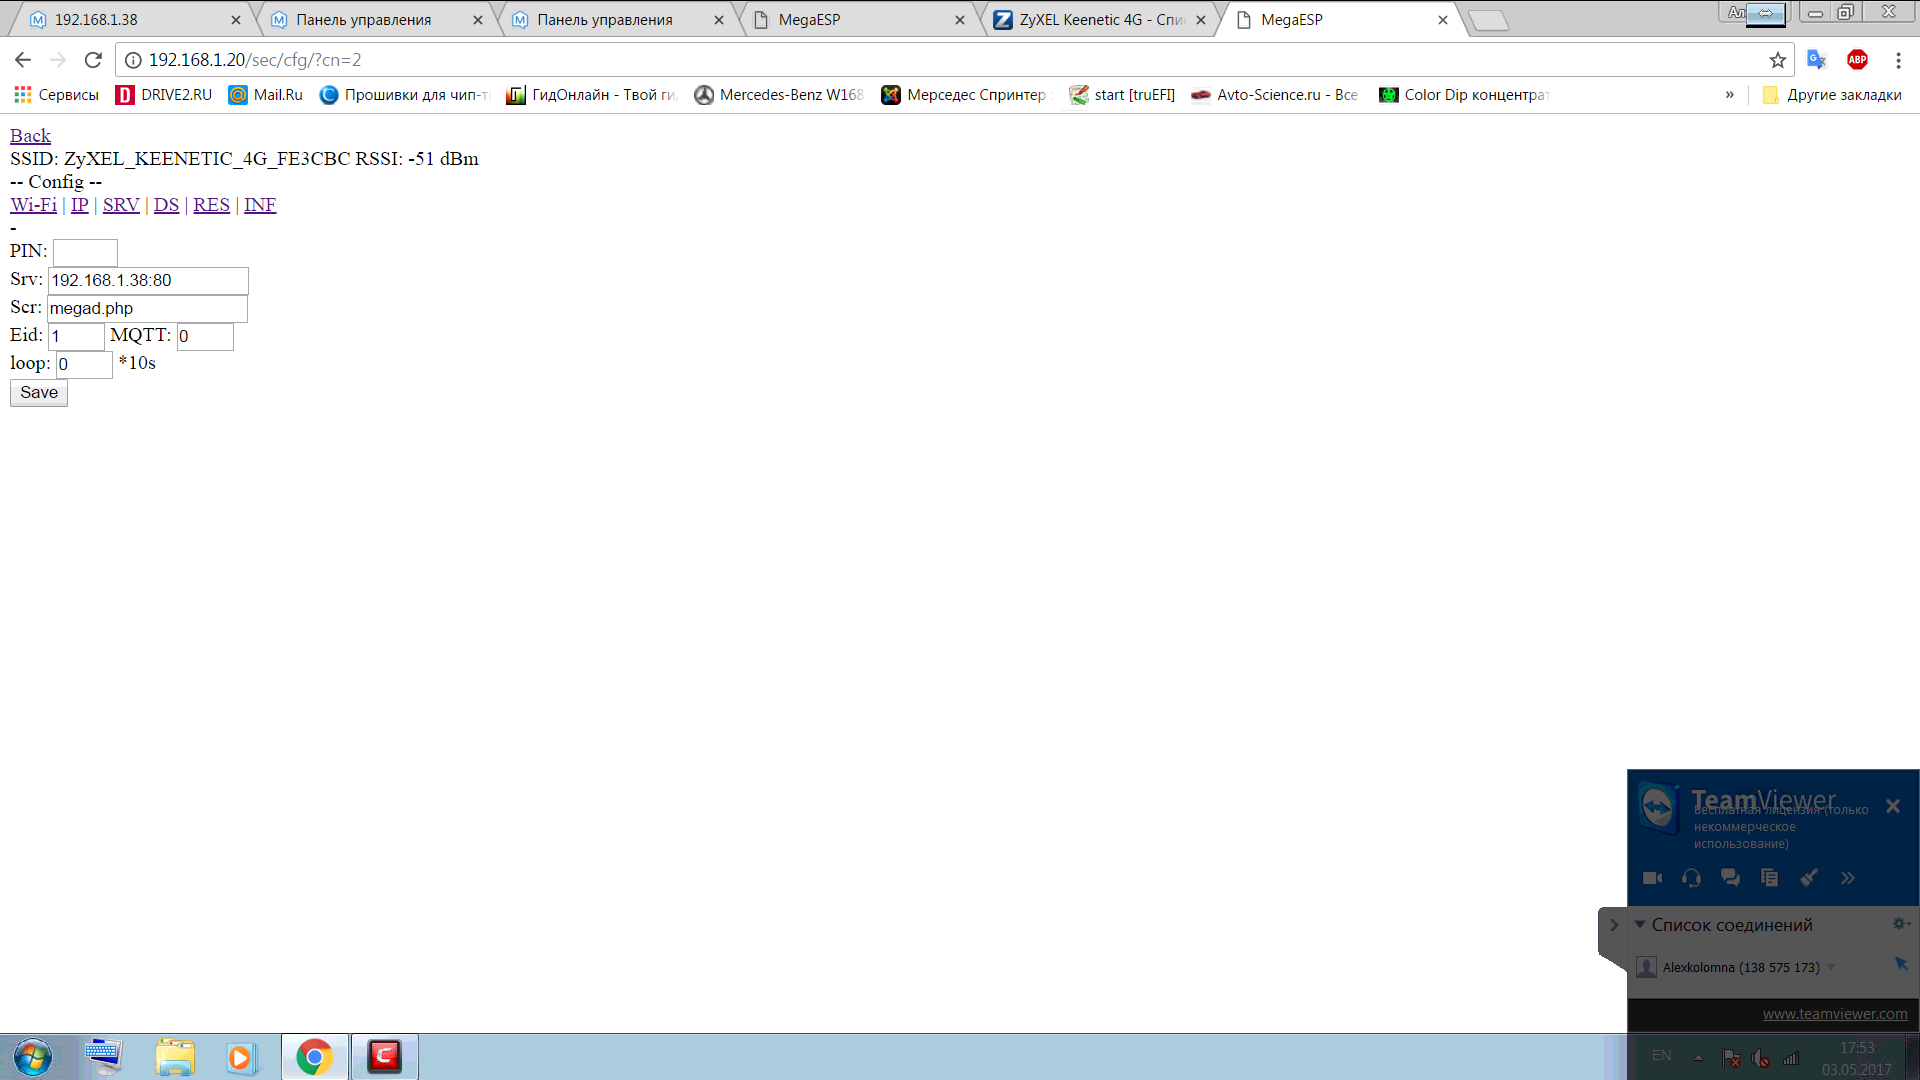The width and height of the screenshot is (1920, 1080).
Task: Open TeamViewer file transfer icon
Action: click(x=1770, y=877)
